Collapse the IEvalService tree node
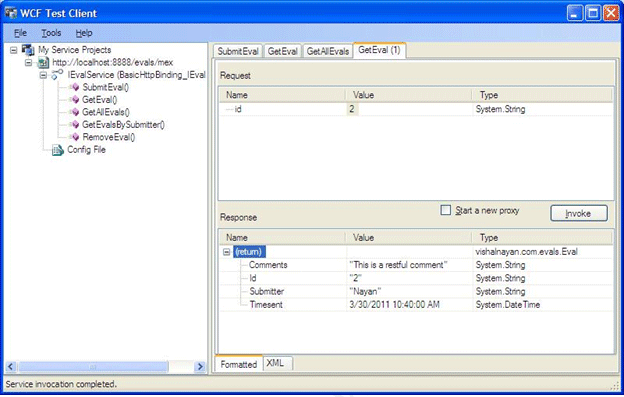Image resolution: width=624 pixels, height=397 pixels. 43,75
